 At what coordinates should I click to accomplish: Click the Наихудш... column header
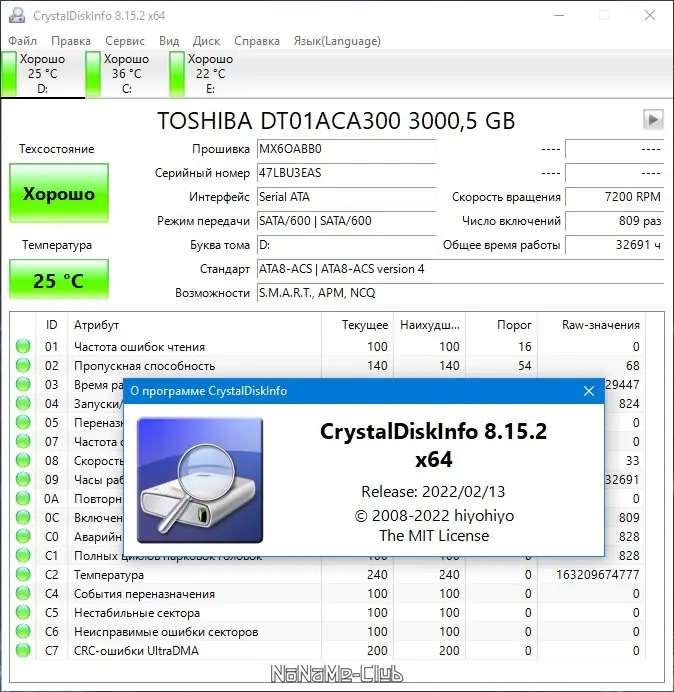click(429, 325)
